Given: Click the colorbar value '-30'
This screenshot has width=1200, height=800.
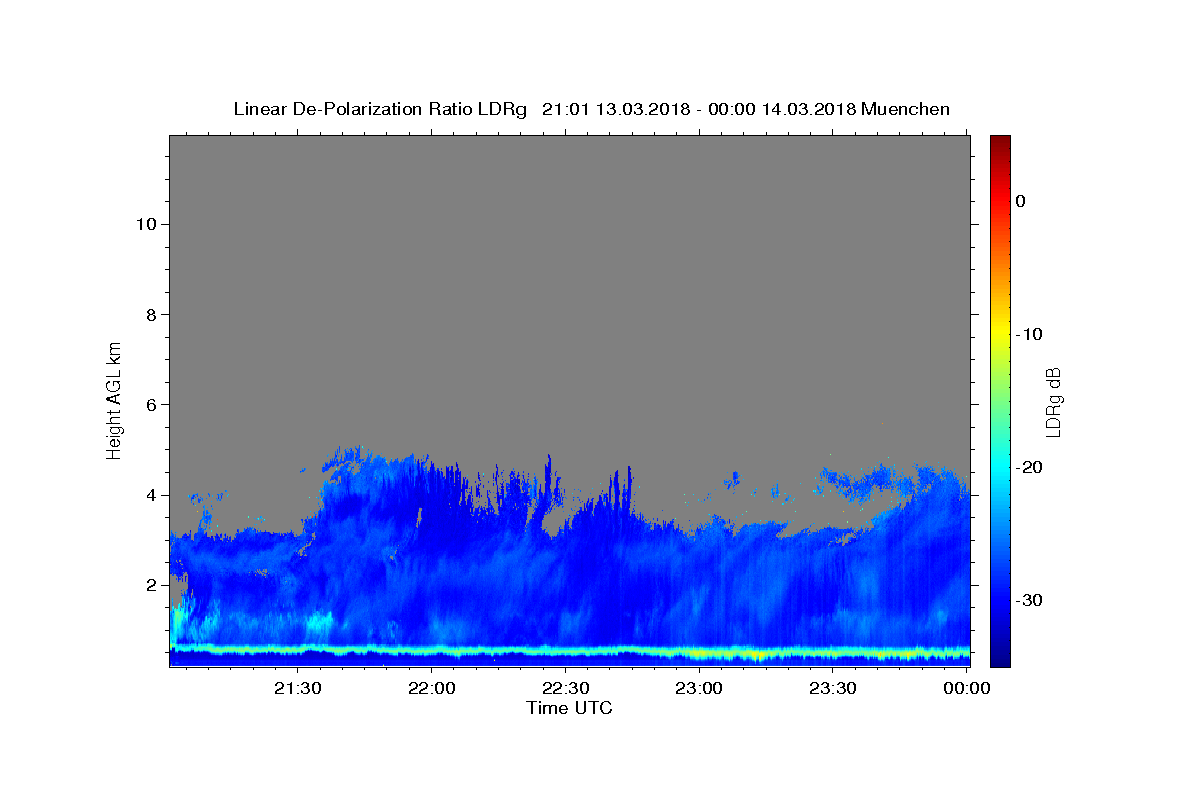Looking at the screenshot, I should coord(1029,600).
